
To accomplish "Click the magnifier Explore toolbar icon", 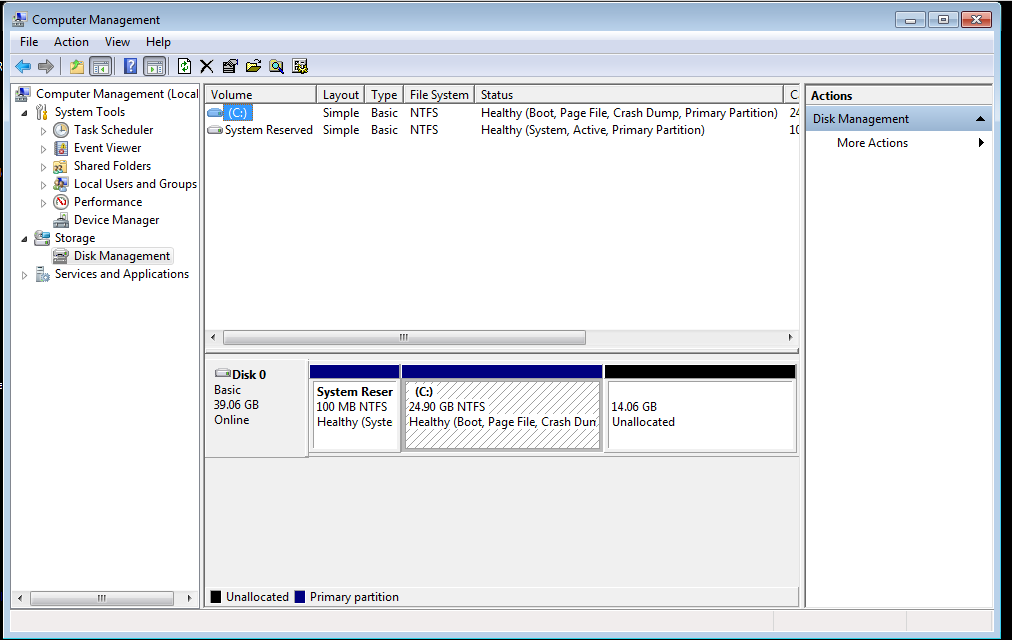I will [x=277, y=66].
